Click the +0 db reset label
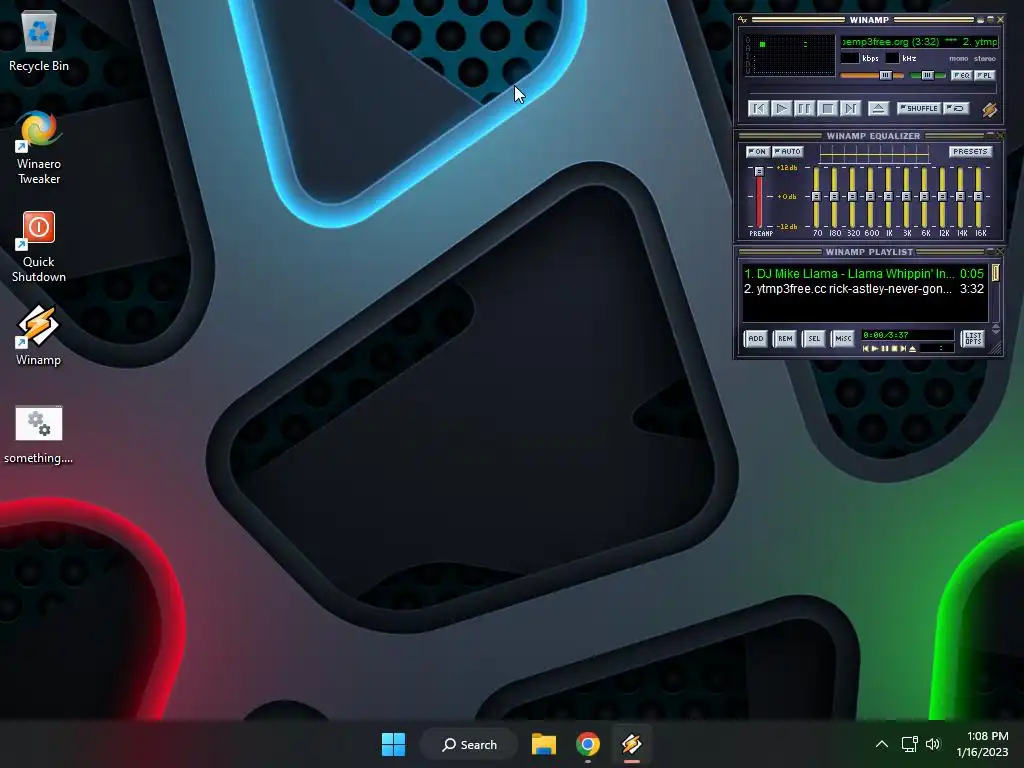 787,197
